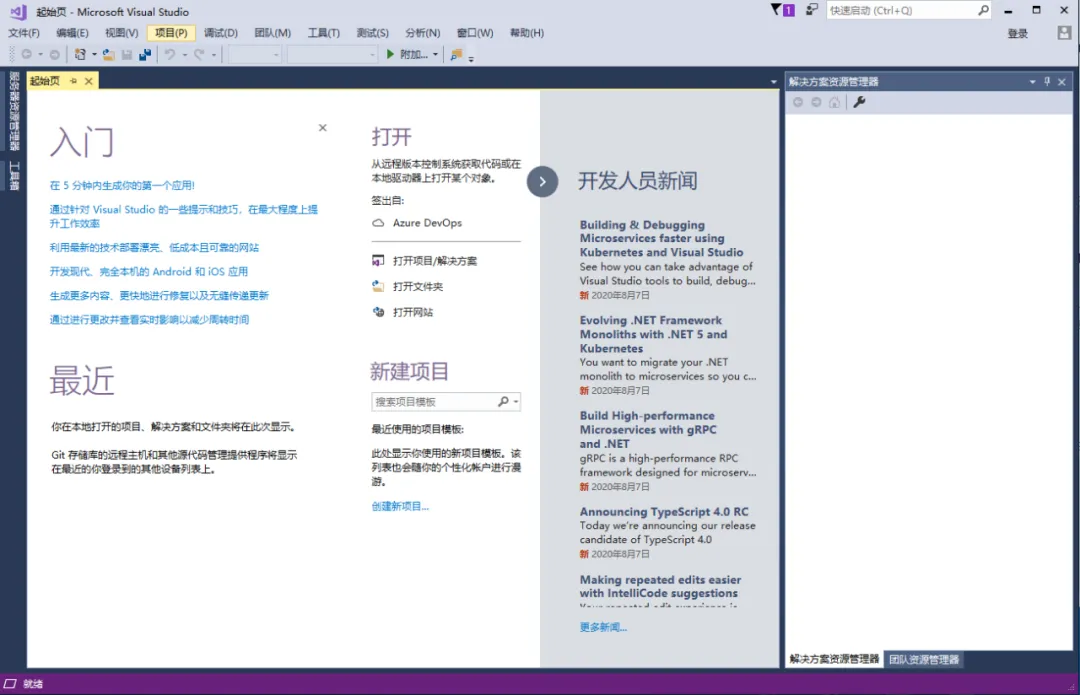Open the 工具(T) menu
The width and height of the screenshot is (1080, 695).
(x=323, y=32)
